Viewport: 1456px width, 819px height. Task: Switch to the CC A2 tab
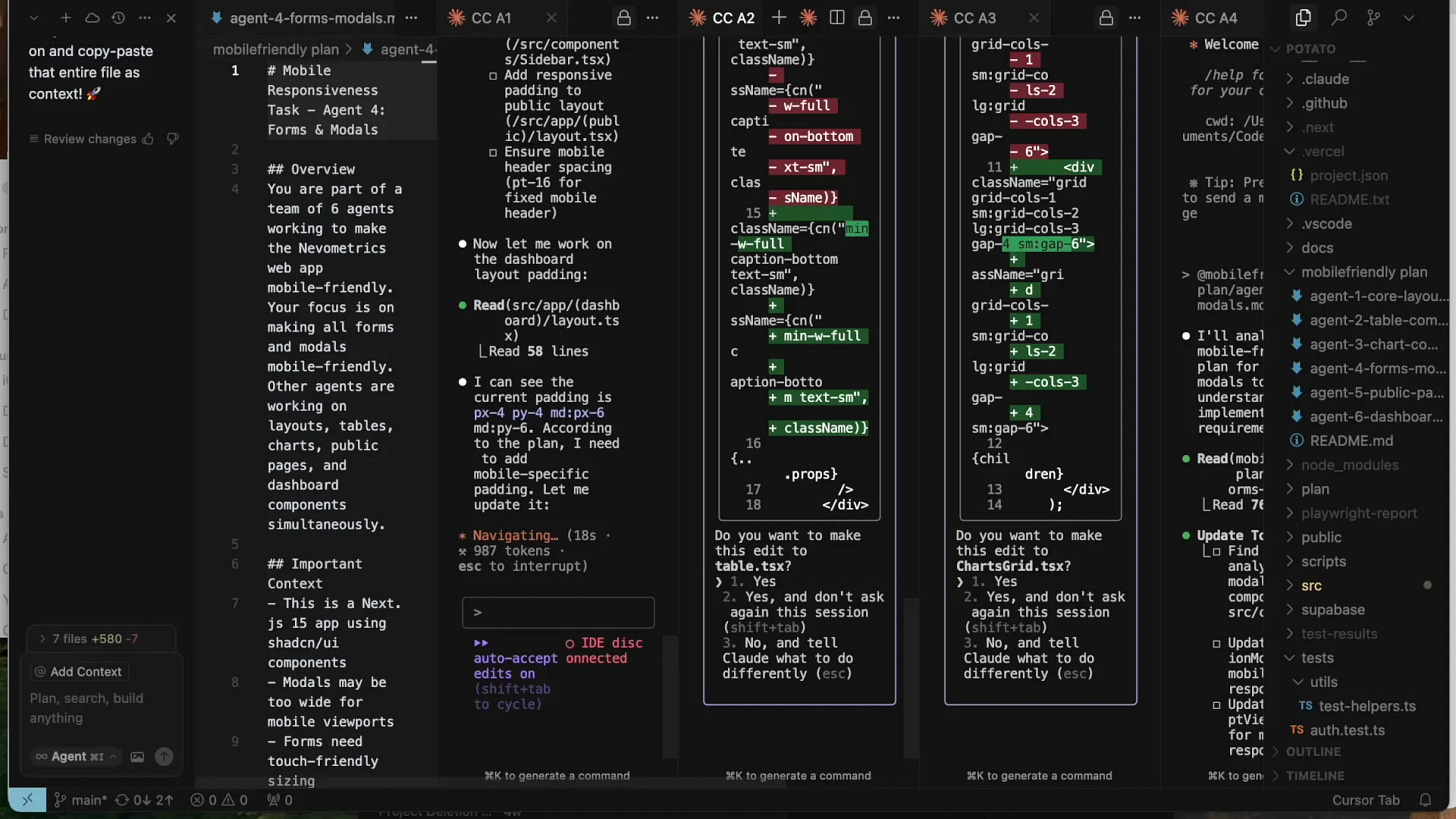tap(733, 18)
